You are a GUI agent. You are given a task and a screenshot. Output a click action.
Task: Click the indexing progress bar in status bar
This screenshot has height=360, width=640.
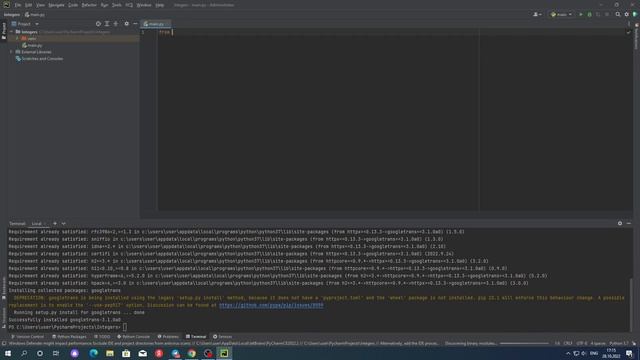524,344
